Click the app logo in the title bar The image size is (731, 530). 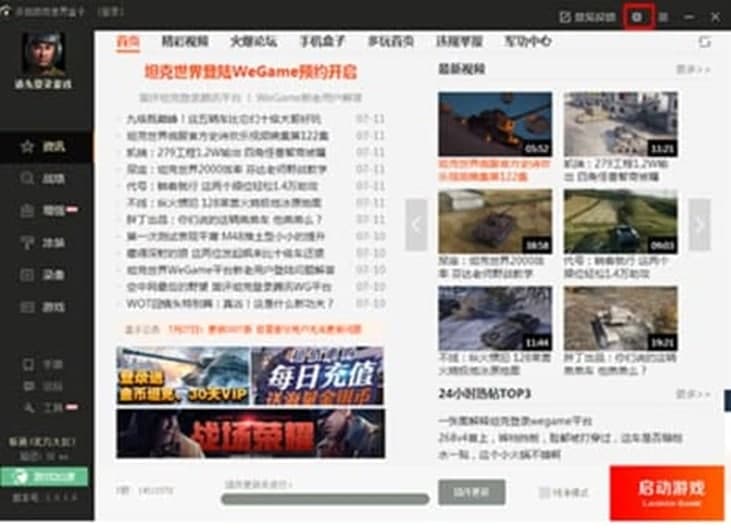[6, 11]
